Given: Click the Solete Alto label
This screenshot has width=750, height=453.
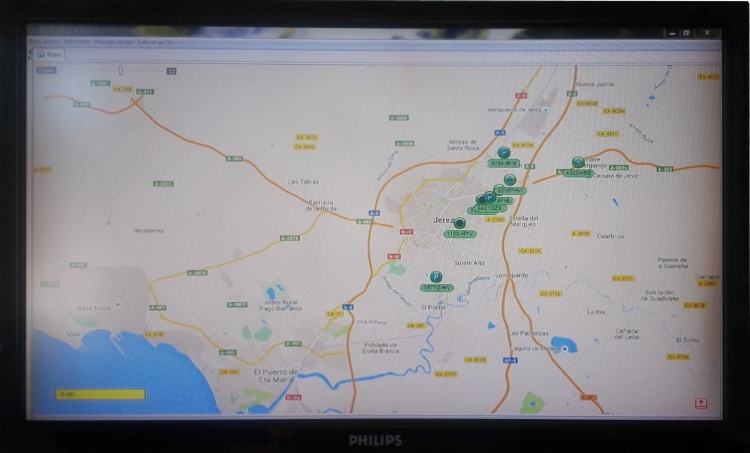Looking at the screenshot, I should click(x=469, y=263).
